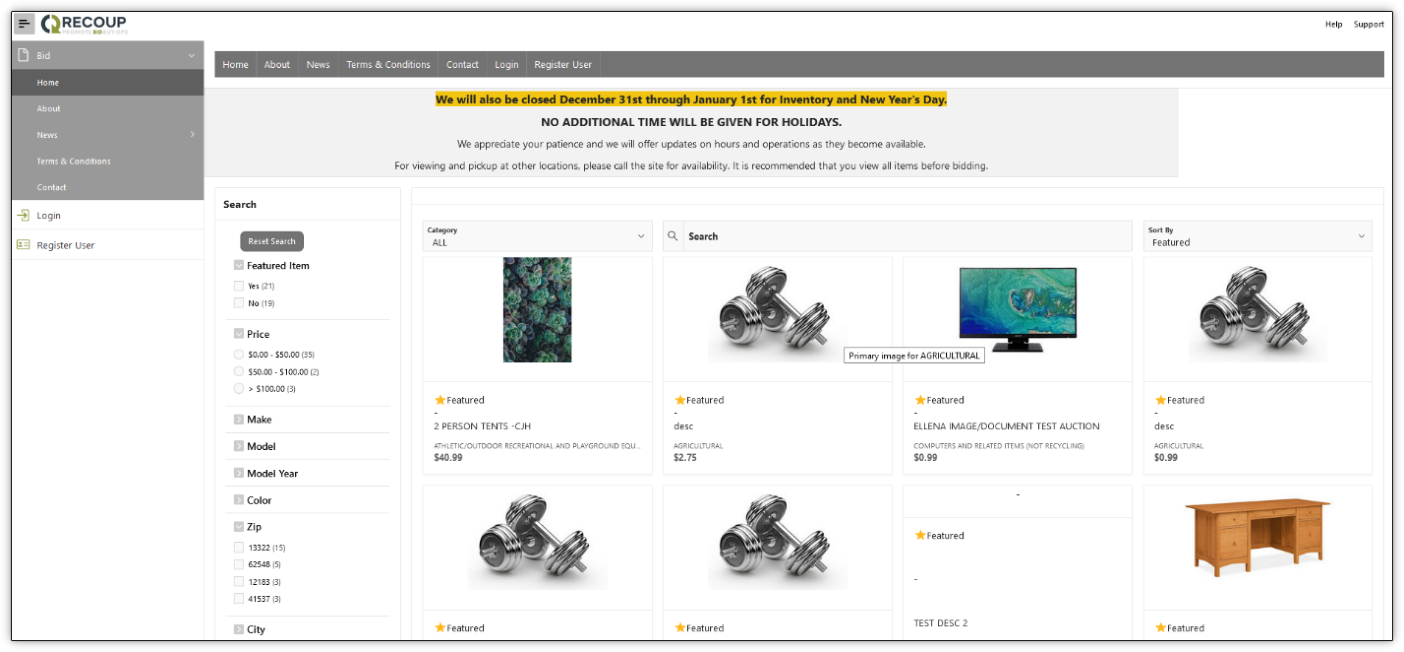
Task: Click the Featured star on ELLENA IMAGE/DOCUMENT card
Action: click(920, 400)
